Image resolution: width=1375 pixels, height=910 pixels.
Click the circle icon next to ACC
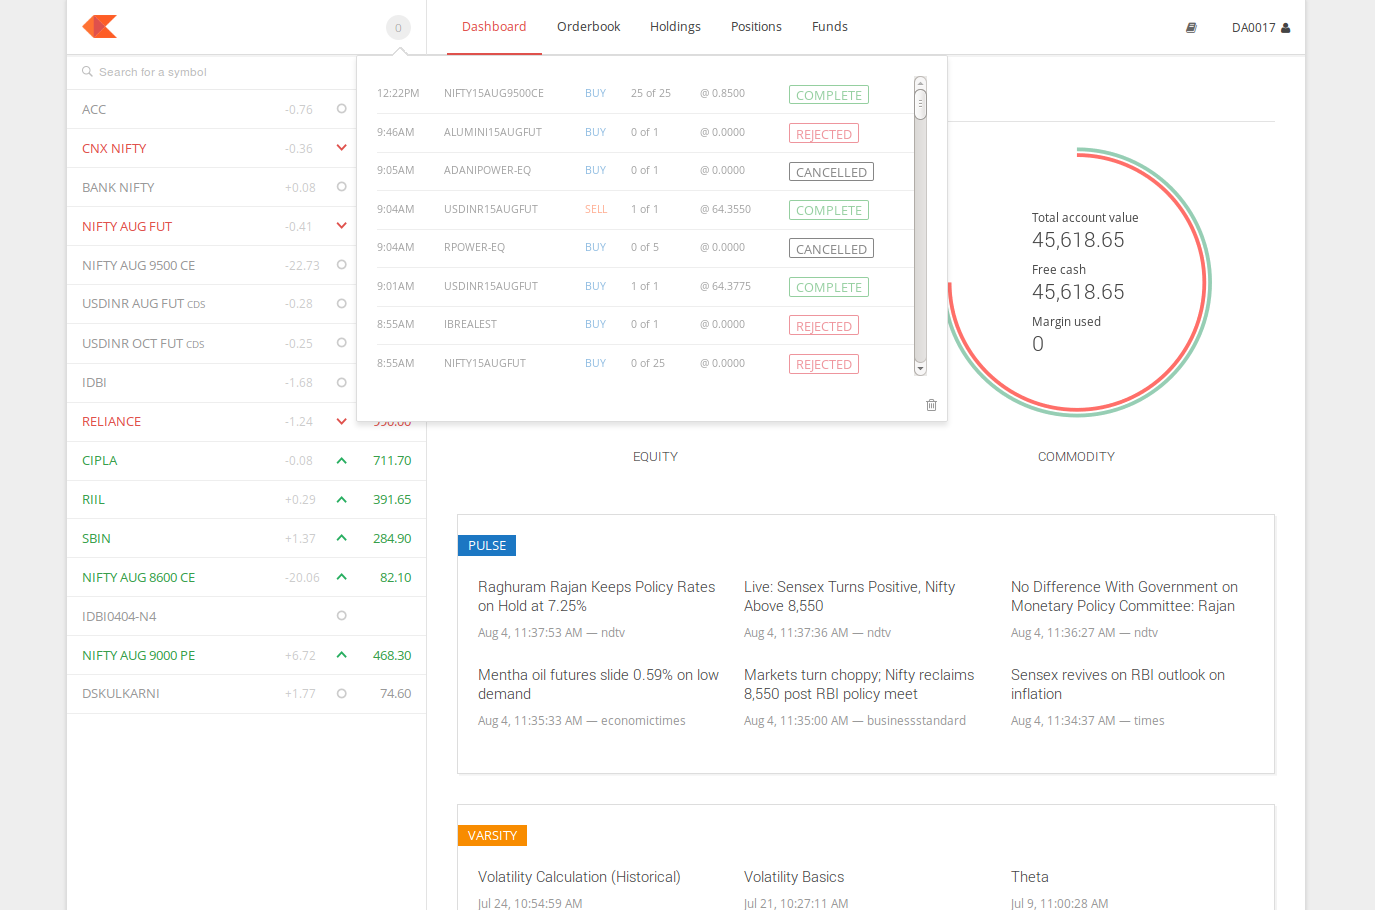[x=342, y=109]
